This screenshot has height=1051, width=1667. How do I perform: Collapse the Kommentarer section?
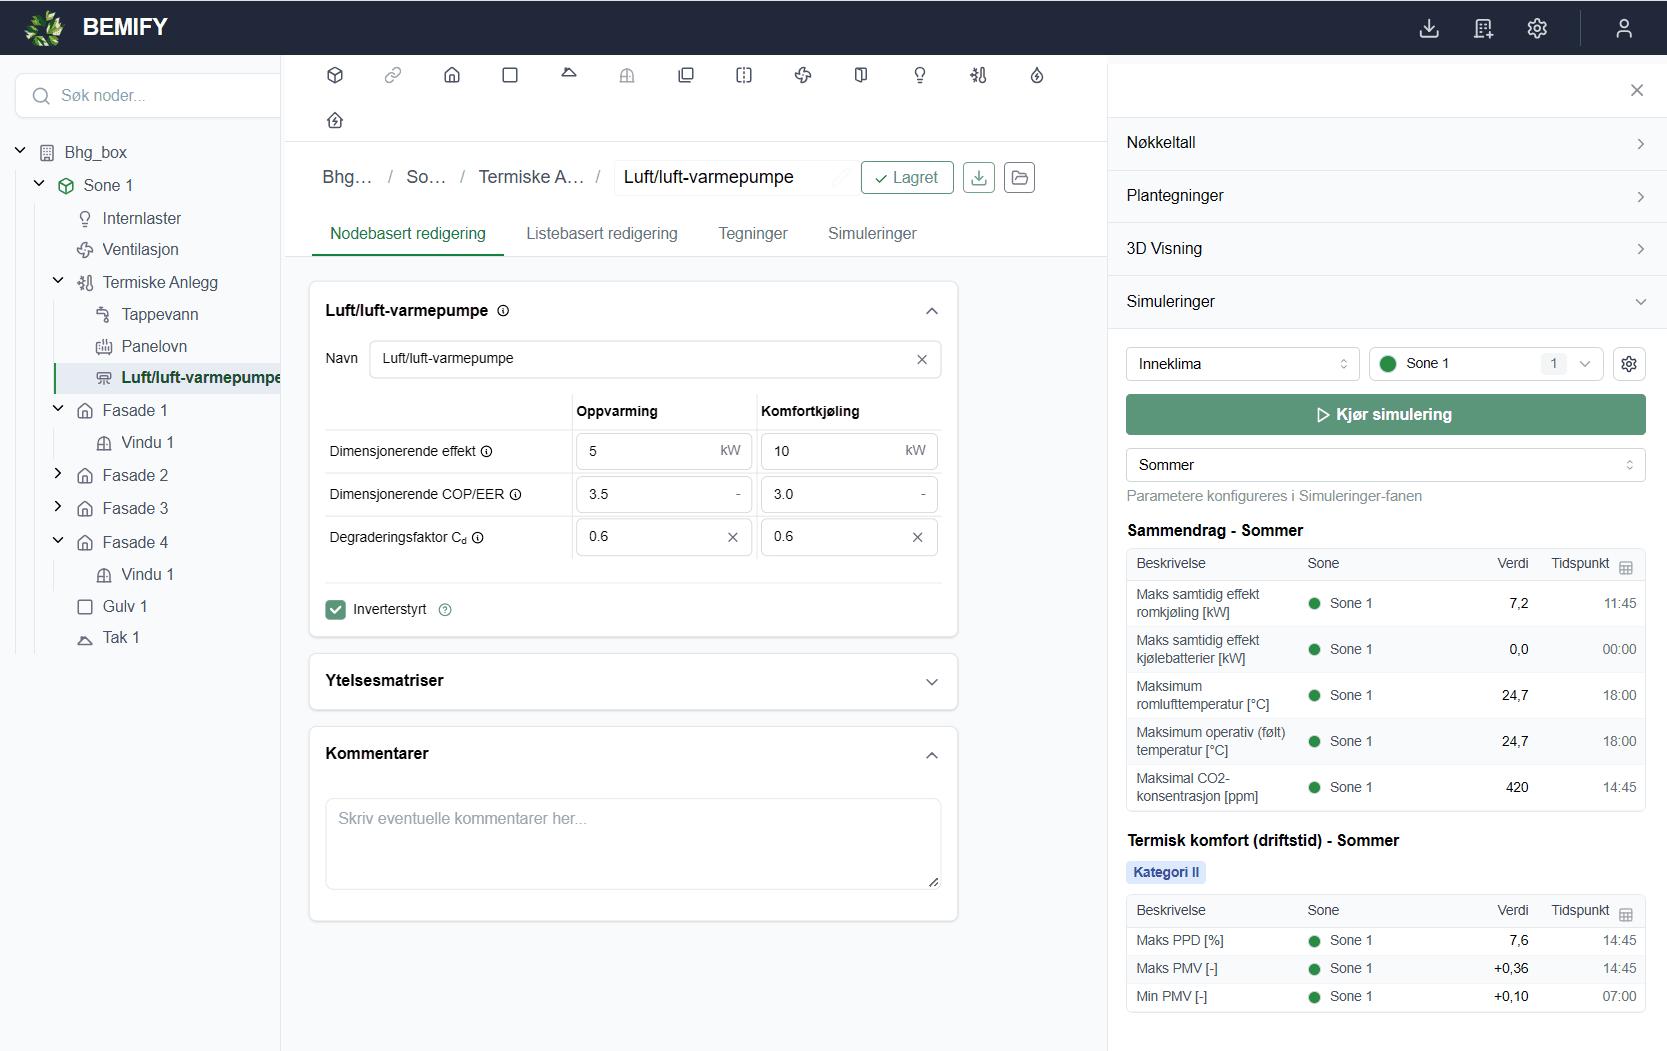pyautogui.click(x=931, y=755)
